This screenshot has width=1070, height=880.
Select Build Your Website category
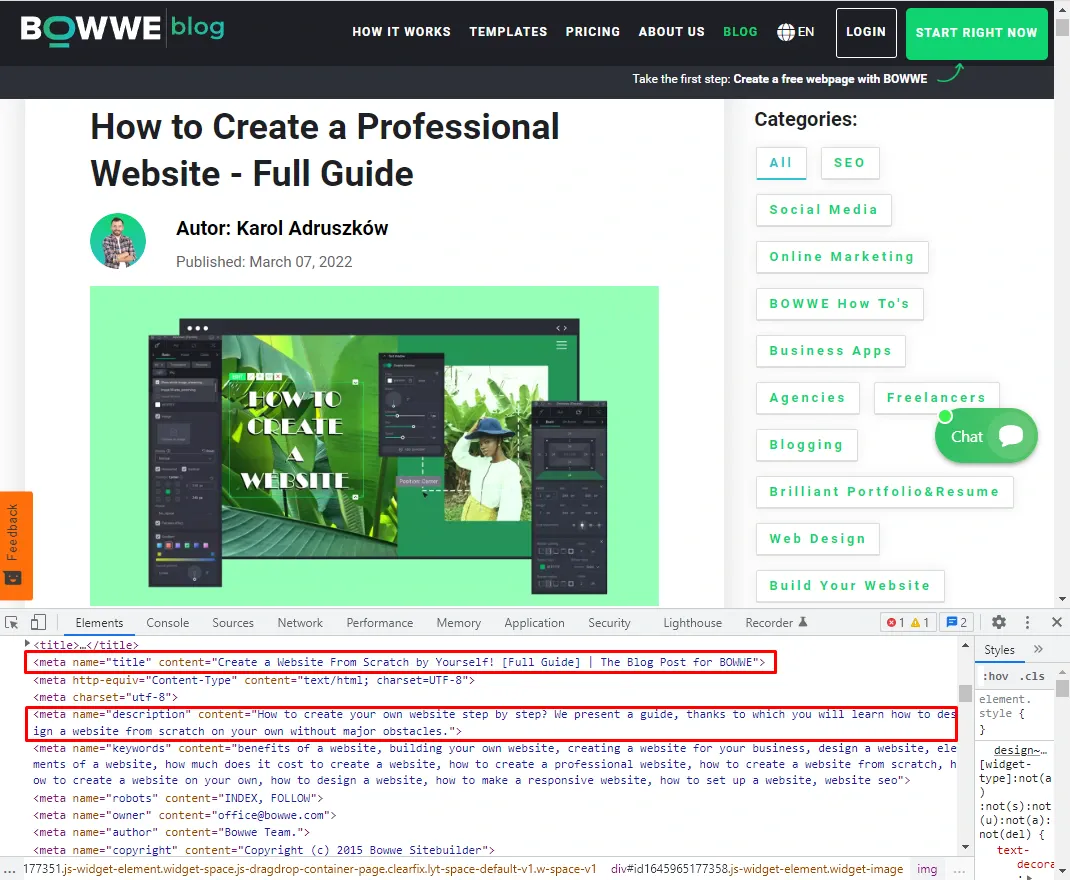point(850,587)
